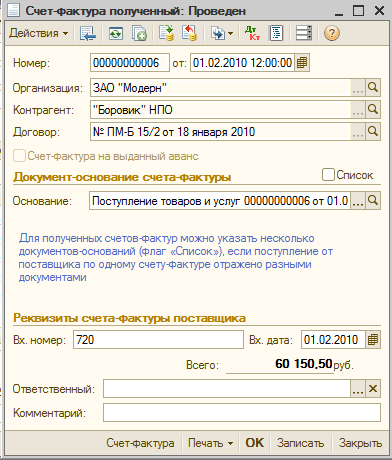This screenshot has height=460, width=392.
Task: Click the unpost document icon with red arrow
Action: (x=189, y=33)
